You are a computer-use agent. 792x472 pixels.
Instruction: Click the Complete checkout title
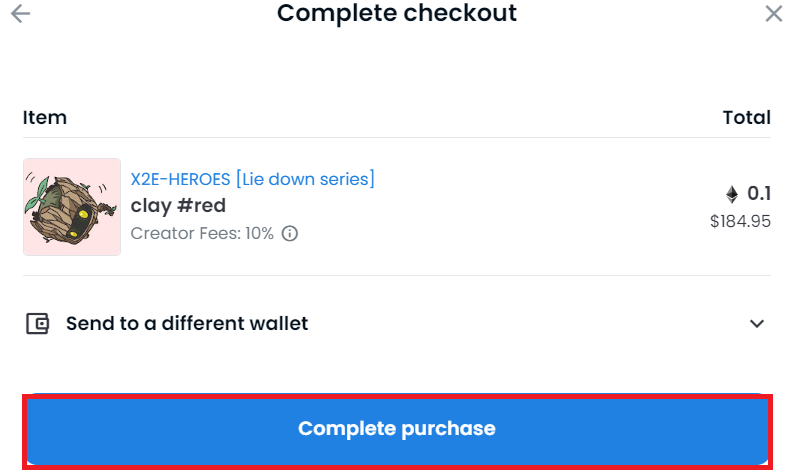397,13
